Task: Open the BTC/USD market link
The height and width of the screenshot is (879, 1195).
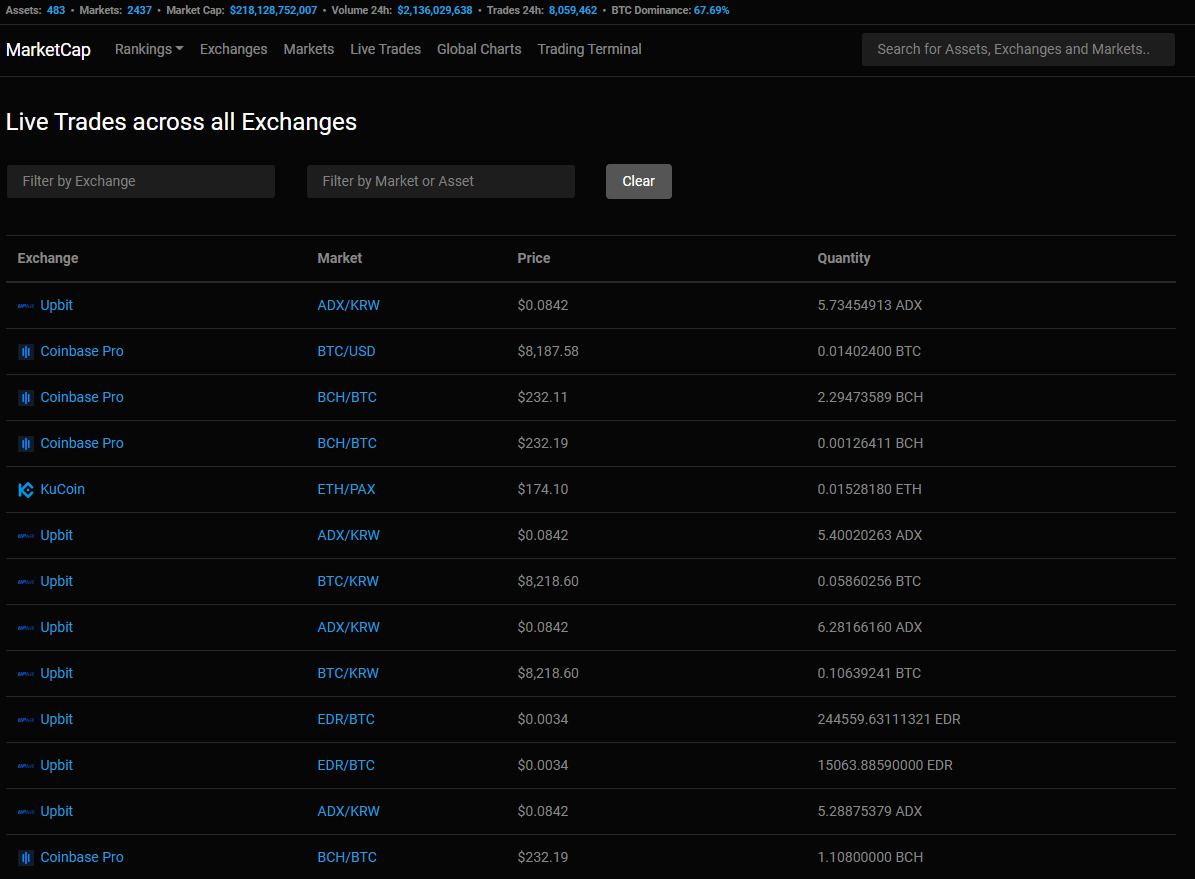Action: click(x=346, y=351)
